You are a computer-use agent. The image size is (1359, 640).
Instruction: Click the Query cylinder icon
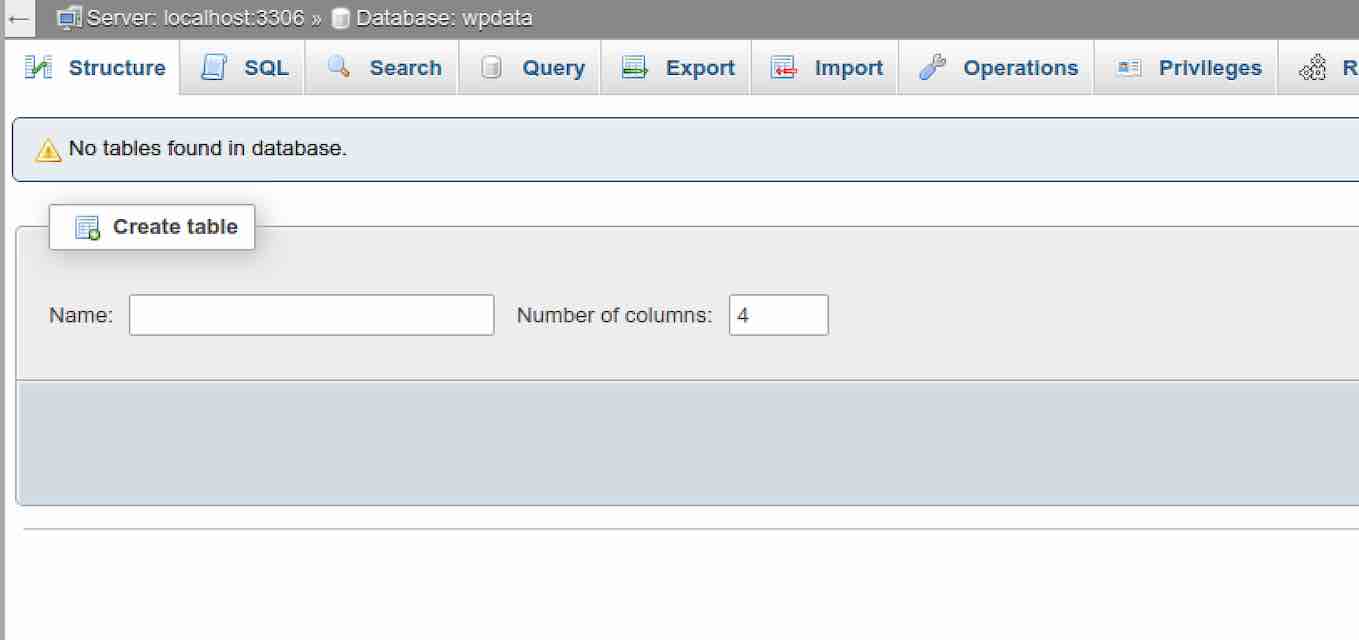pos(491,68)
